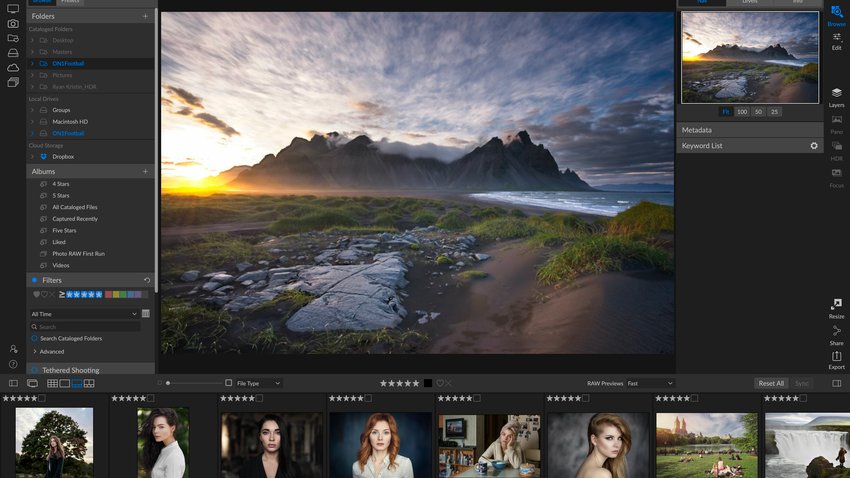Switch to grid view
Image resolution: width=850 pixels, height=478 pixels.
point(53,383)
